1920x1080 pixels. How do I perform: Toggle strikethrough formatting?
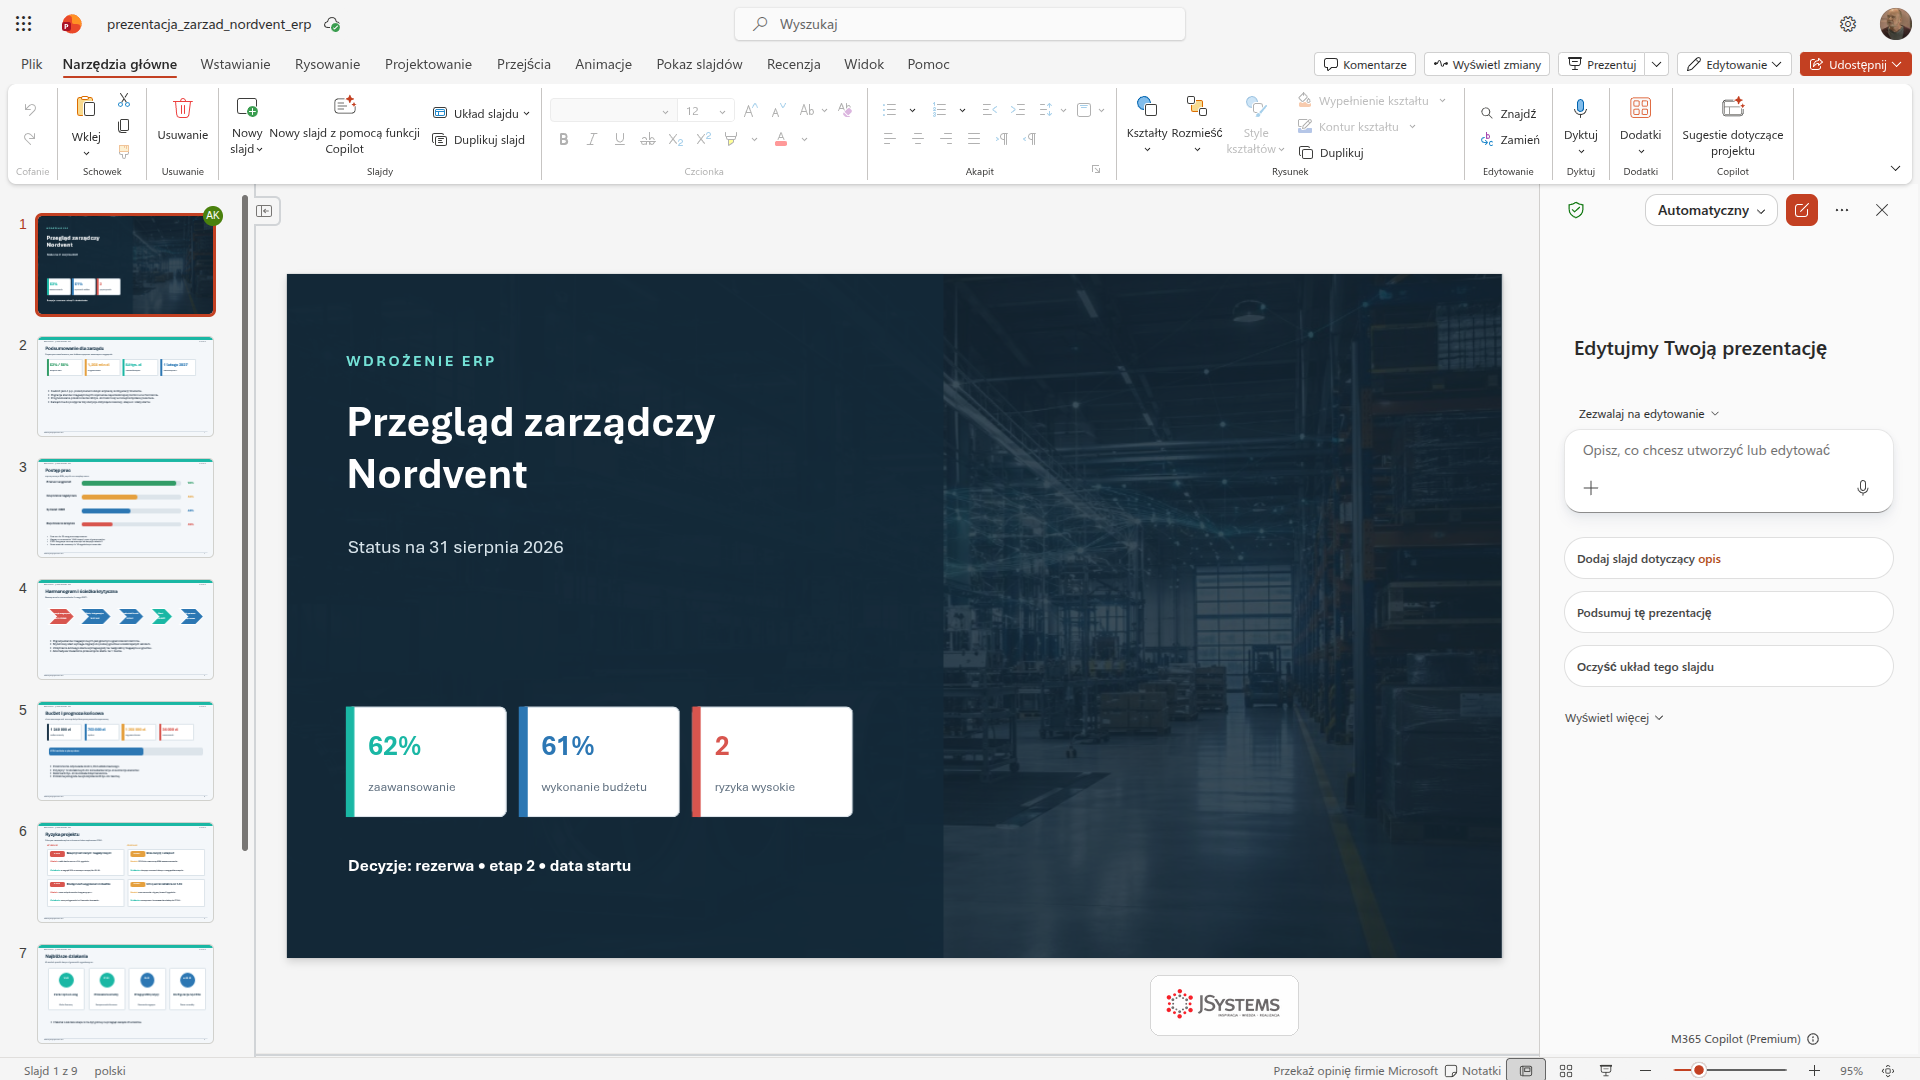click(x=648, y=139)
